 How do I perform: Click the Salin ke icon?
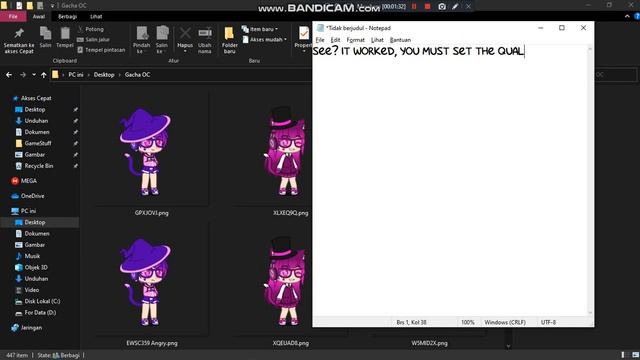coord(162,33)
